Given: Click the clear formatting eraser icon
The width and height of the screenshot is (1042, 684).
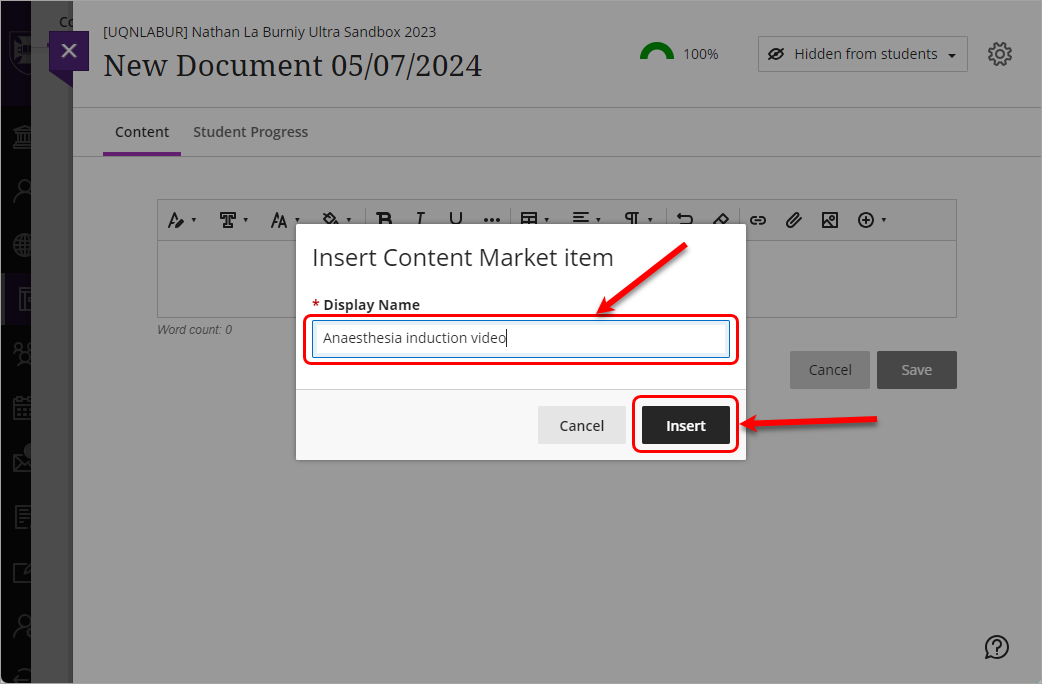Looking at the screenshot, I should pyautogui.click(x=720, y=220).
